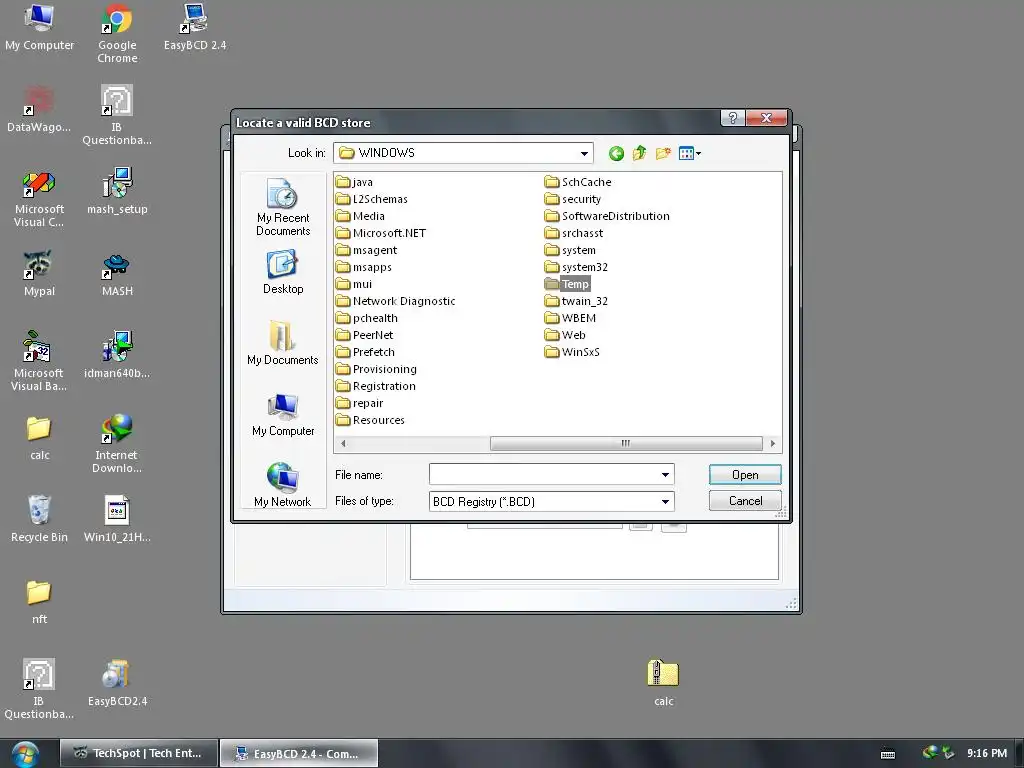The height and width of the screenshot is (768, 1024).
Task: Expand the Files of type dropdown
Action: click(665, 502)
